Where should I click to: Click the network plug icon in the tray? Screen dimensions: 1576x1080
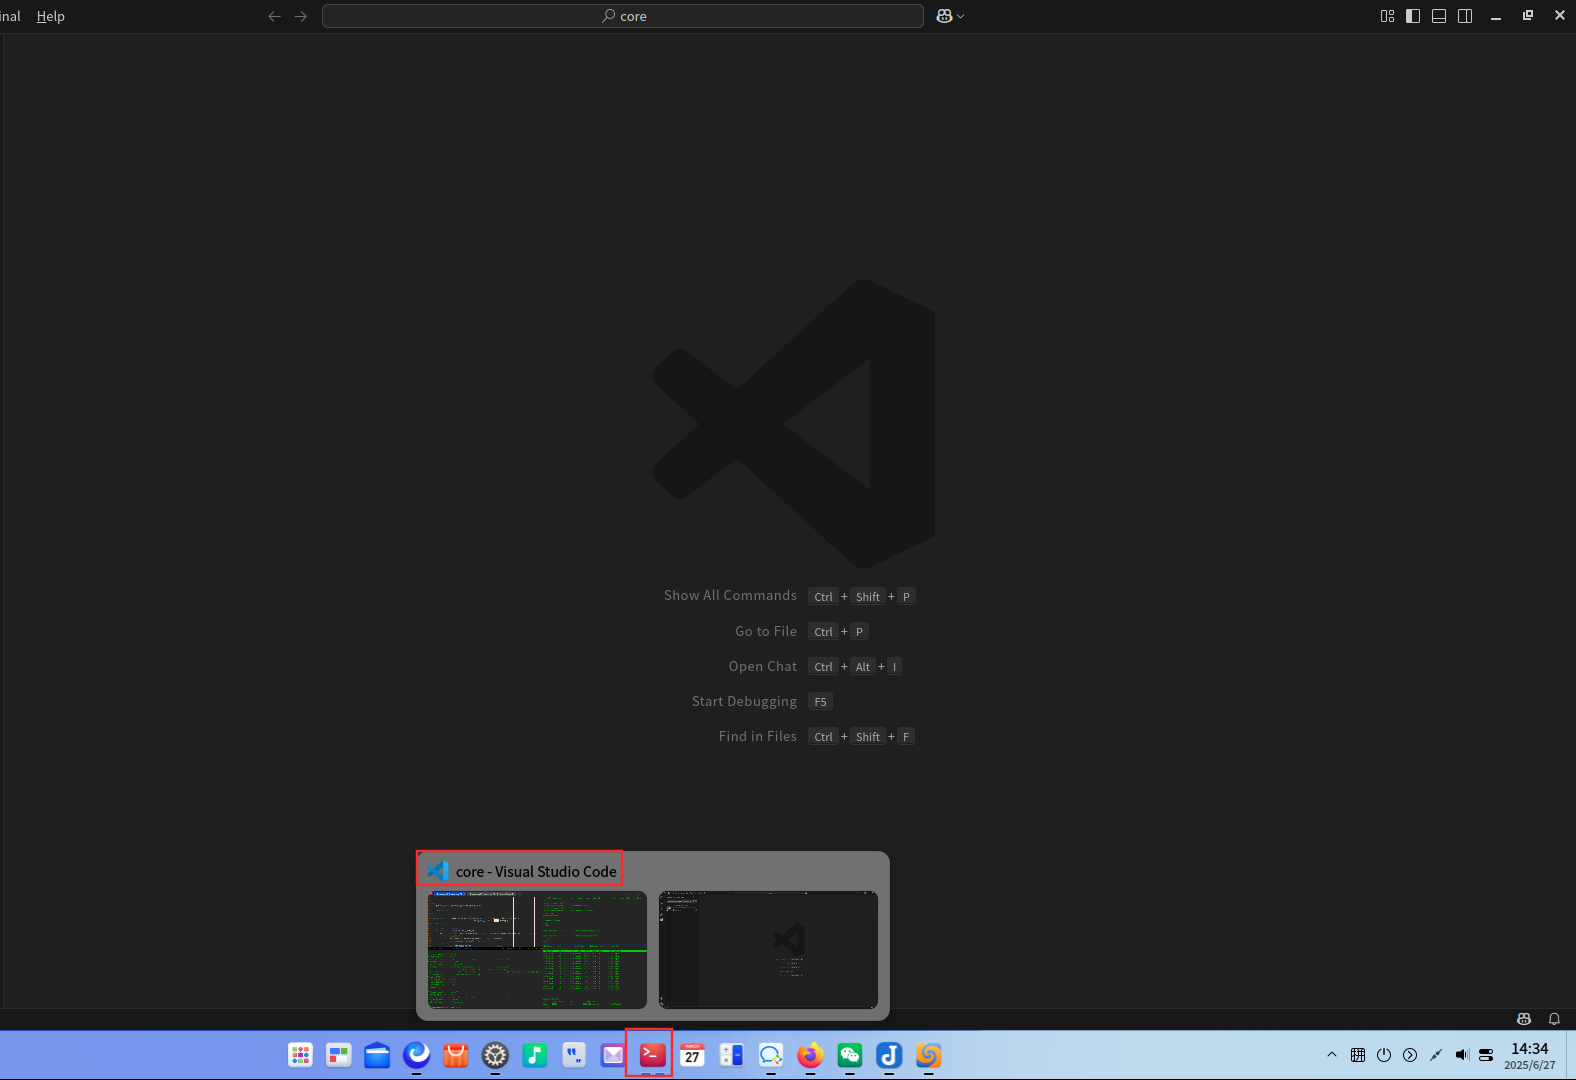coord(1436,1055)
